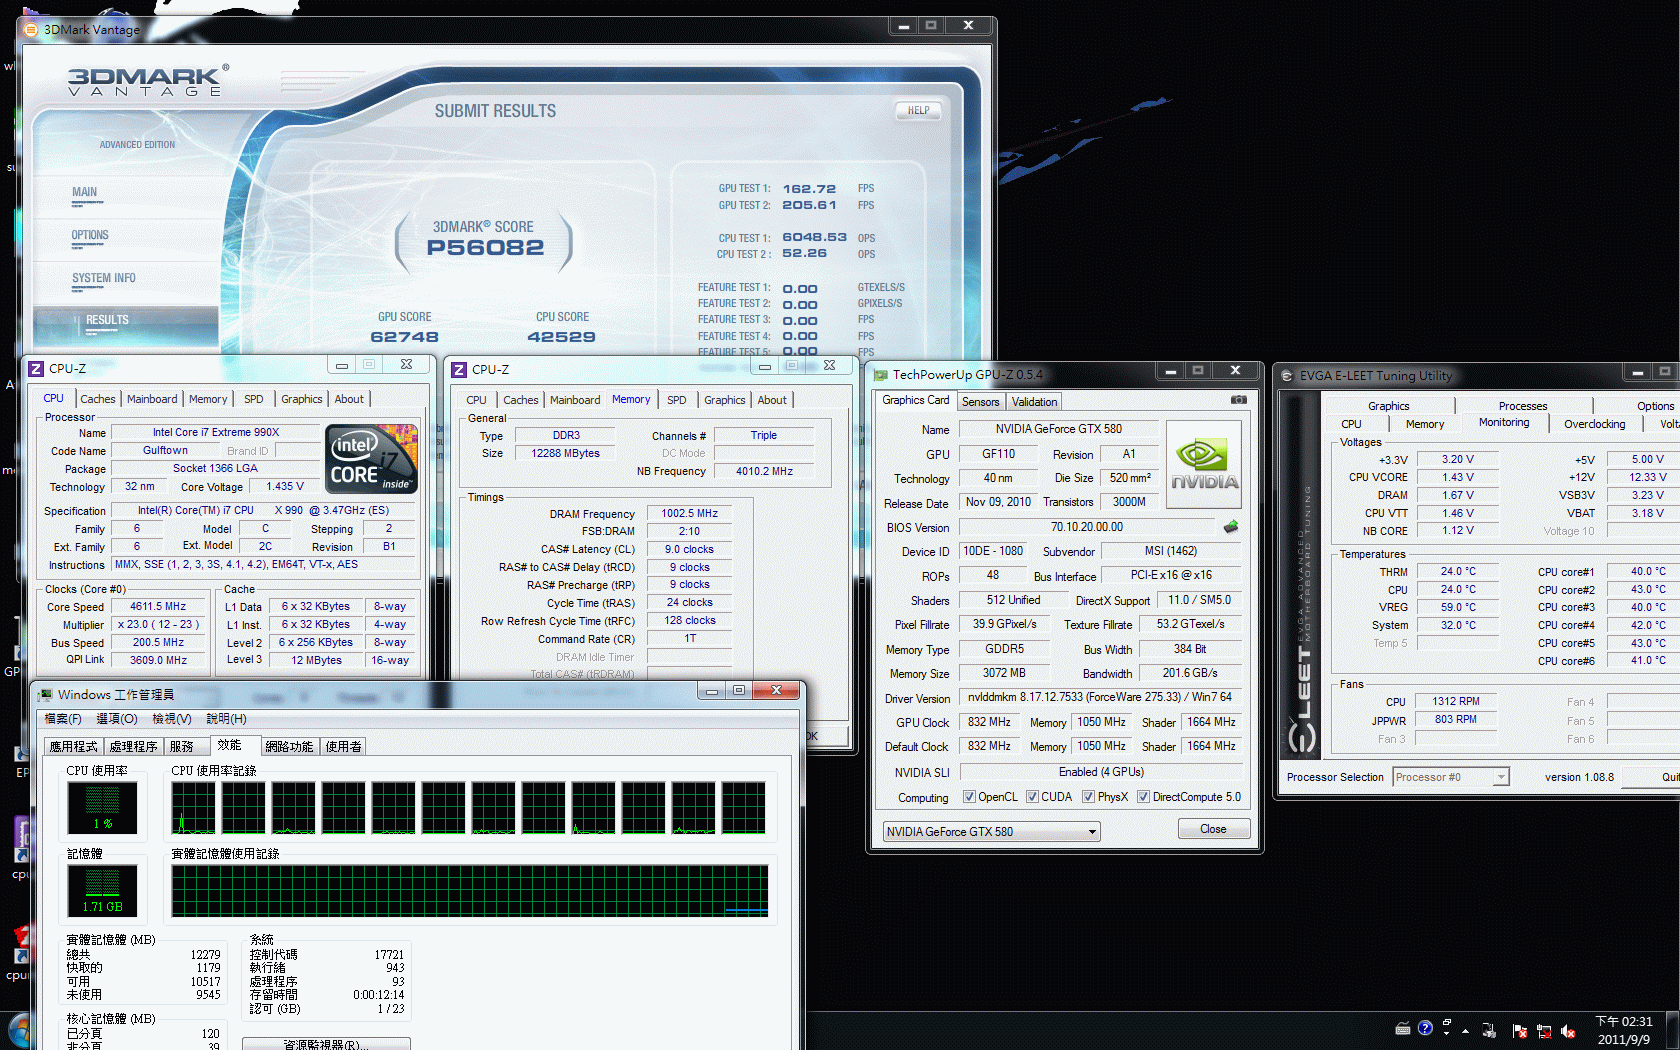Click the disconnected network tray icon
Viewport: 1680px width, 1050px height.
(x=1544, y=1031)
